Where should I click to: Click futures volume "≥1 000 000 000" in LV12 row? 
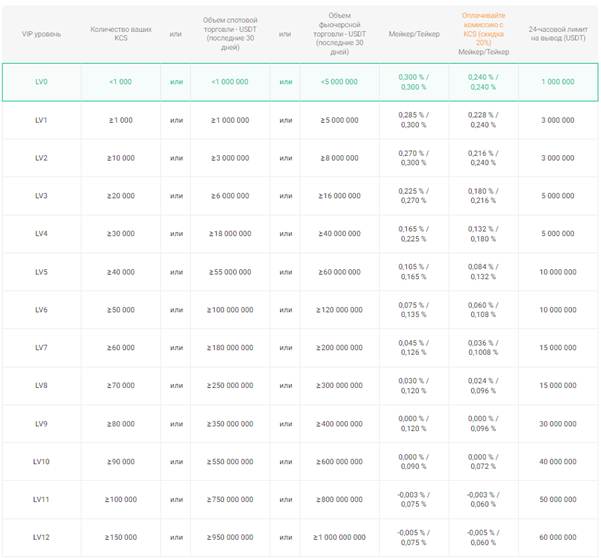(x=339, y=537)
